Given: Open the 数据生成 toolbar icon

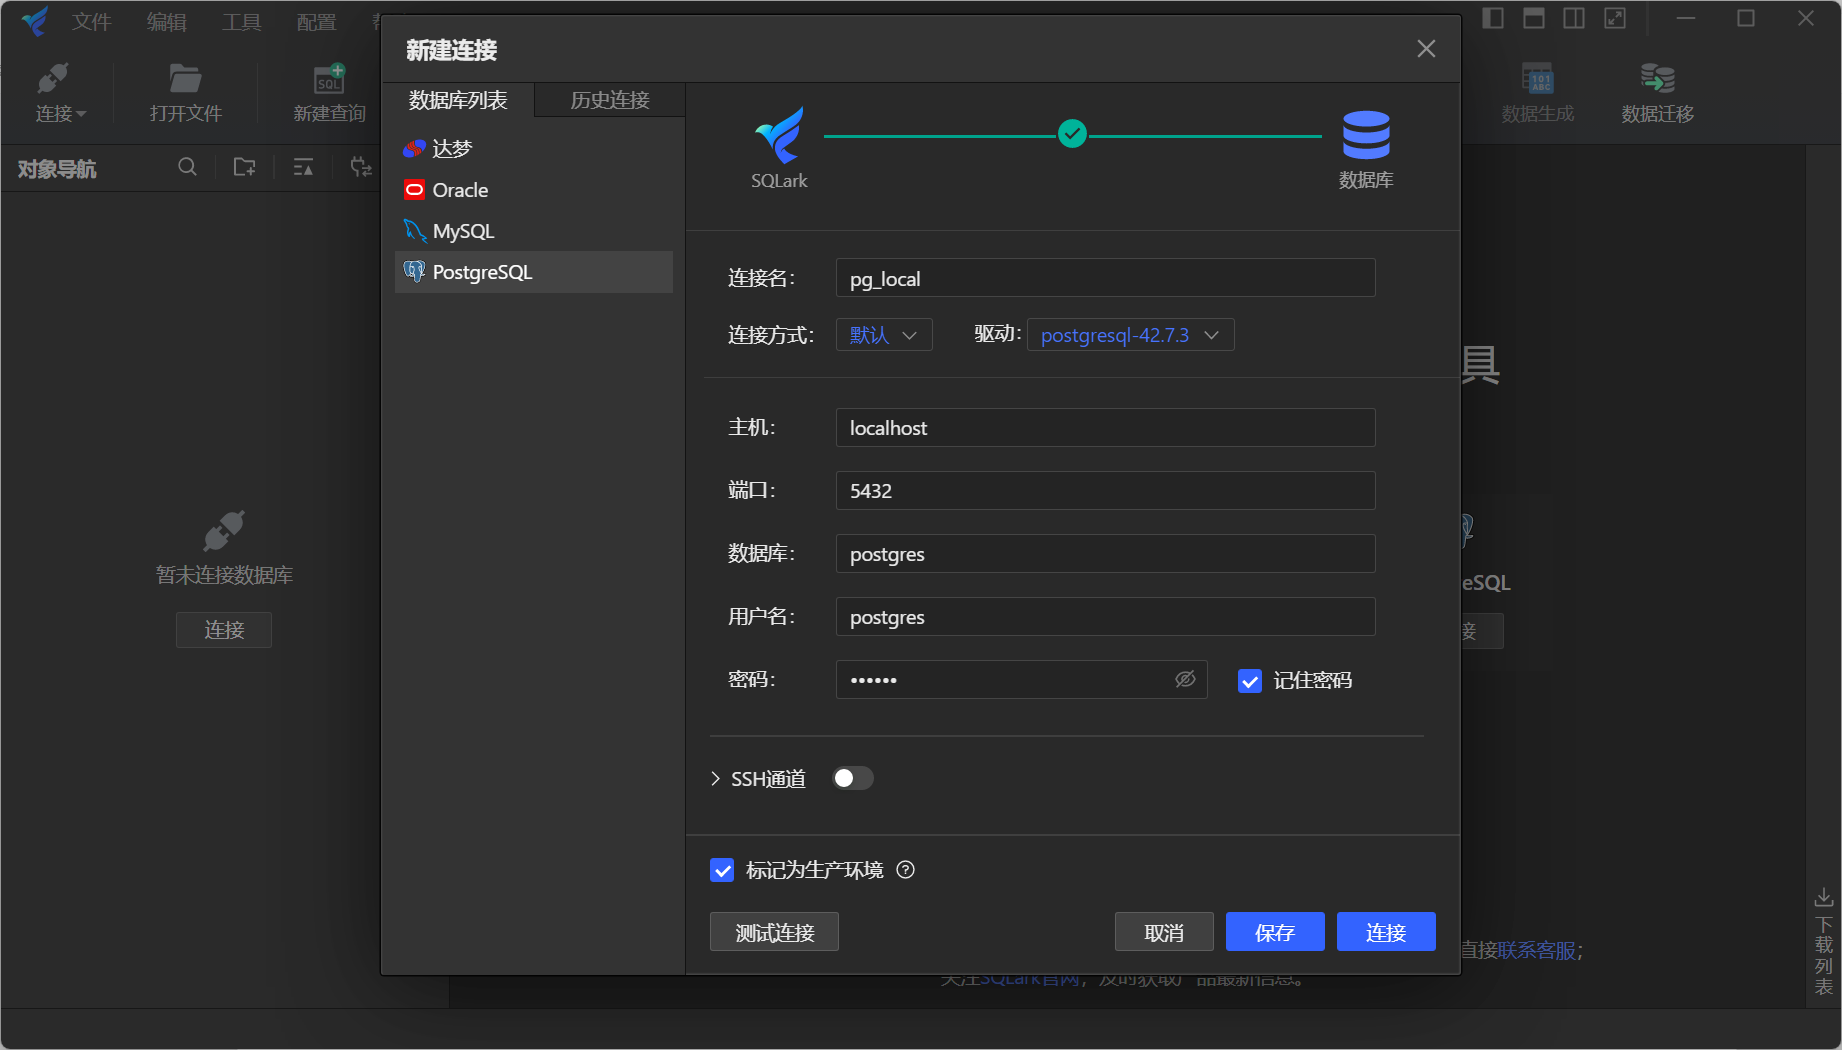Looking at the screenshot, I should (x=1537, y=78).
